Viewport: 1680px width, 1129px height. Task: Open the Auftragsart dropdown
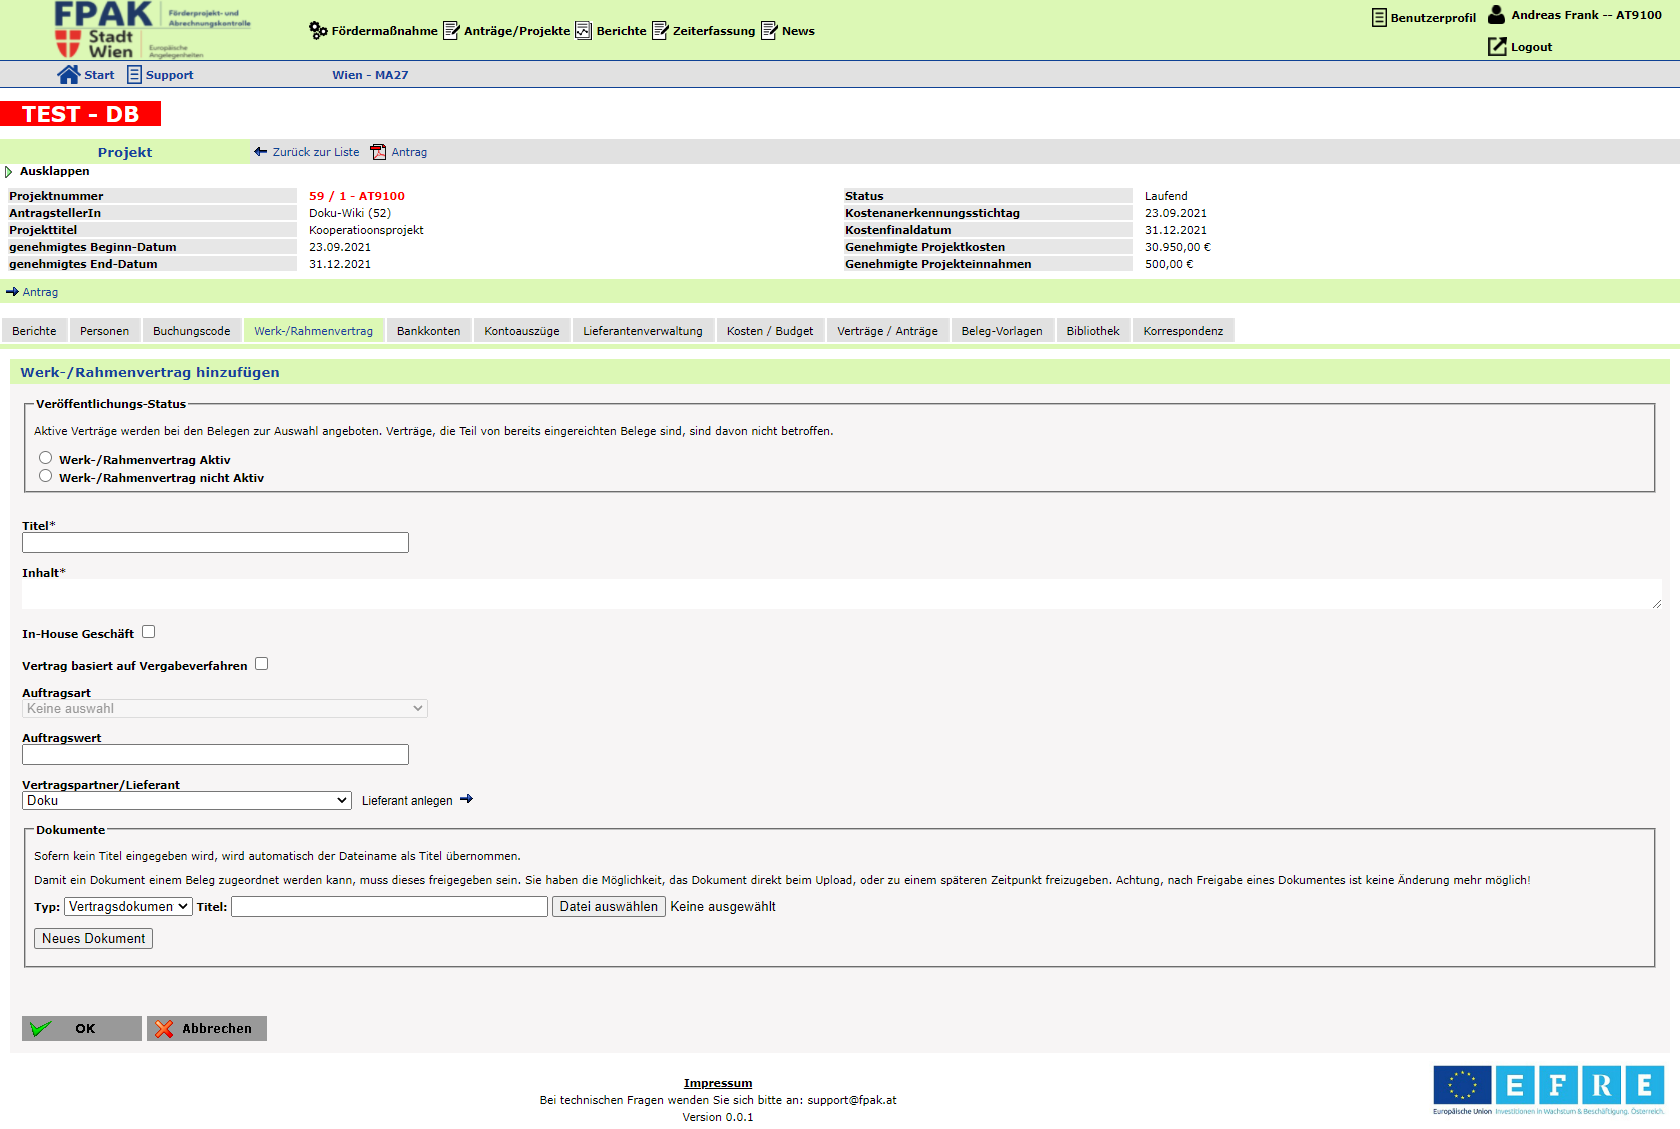pos(225,708)
